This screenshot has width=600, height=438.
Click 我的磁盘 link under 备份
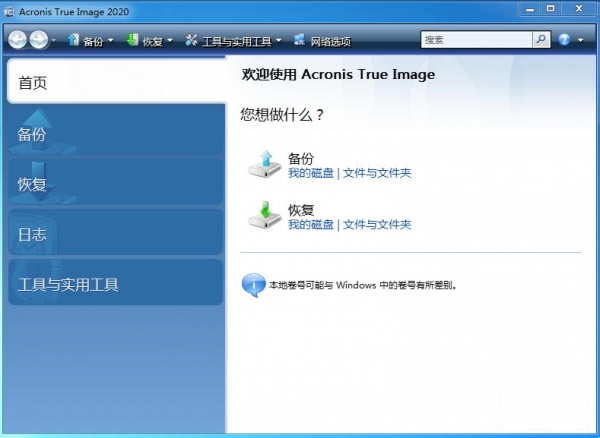point(311,173)
